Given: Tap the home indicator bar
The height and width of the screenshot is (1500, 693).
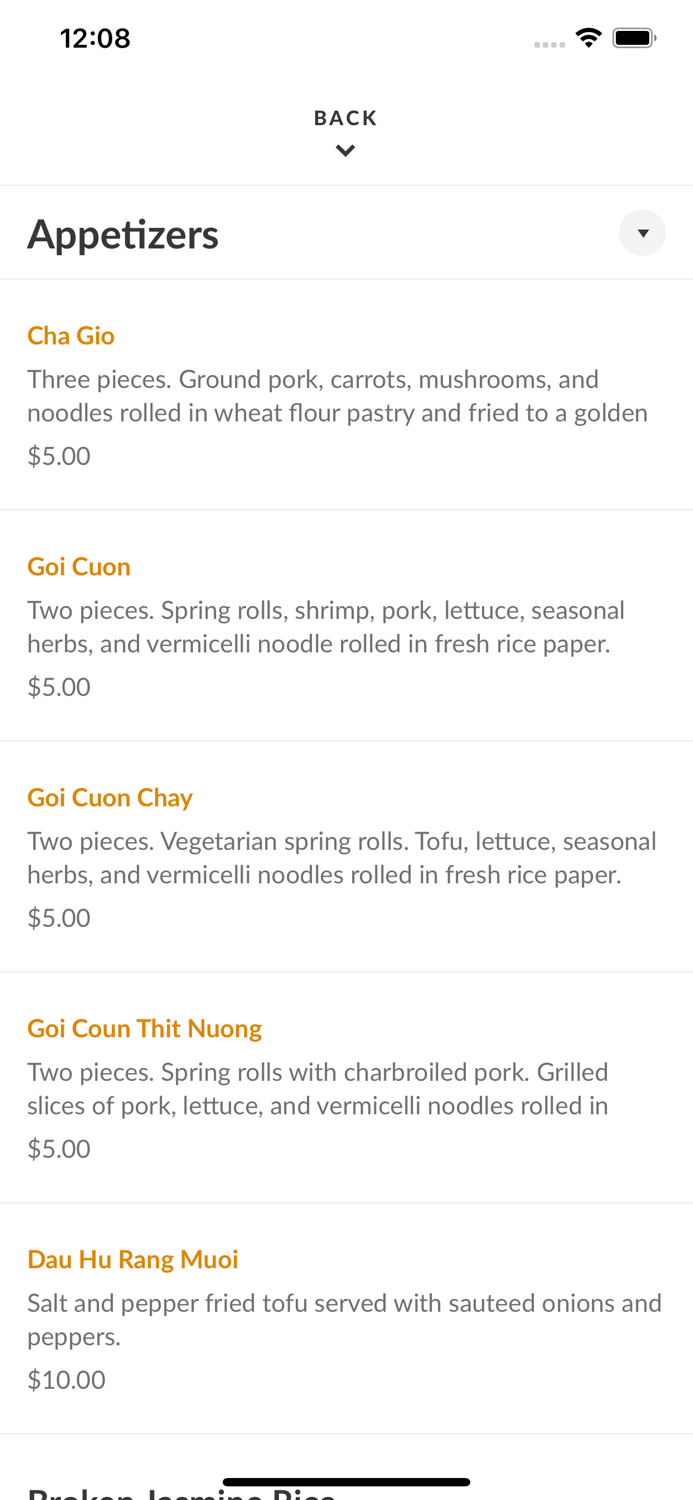Looking at the screenshot, I should [x=346, y=1481].
